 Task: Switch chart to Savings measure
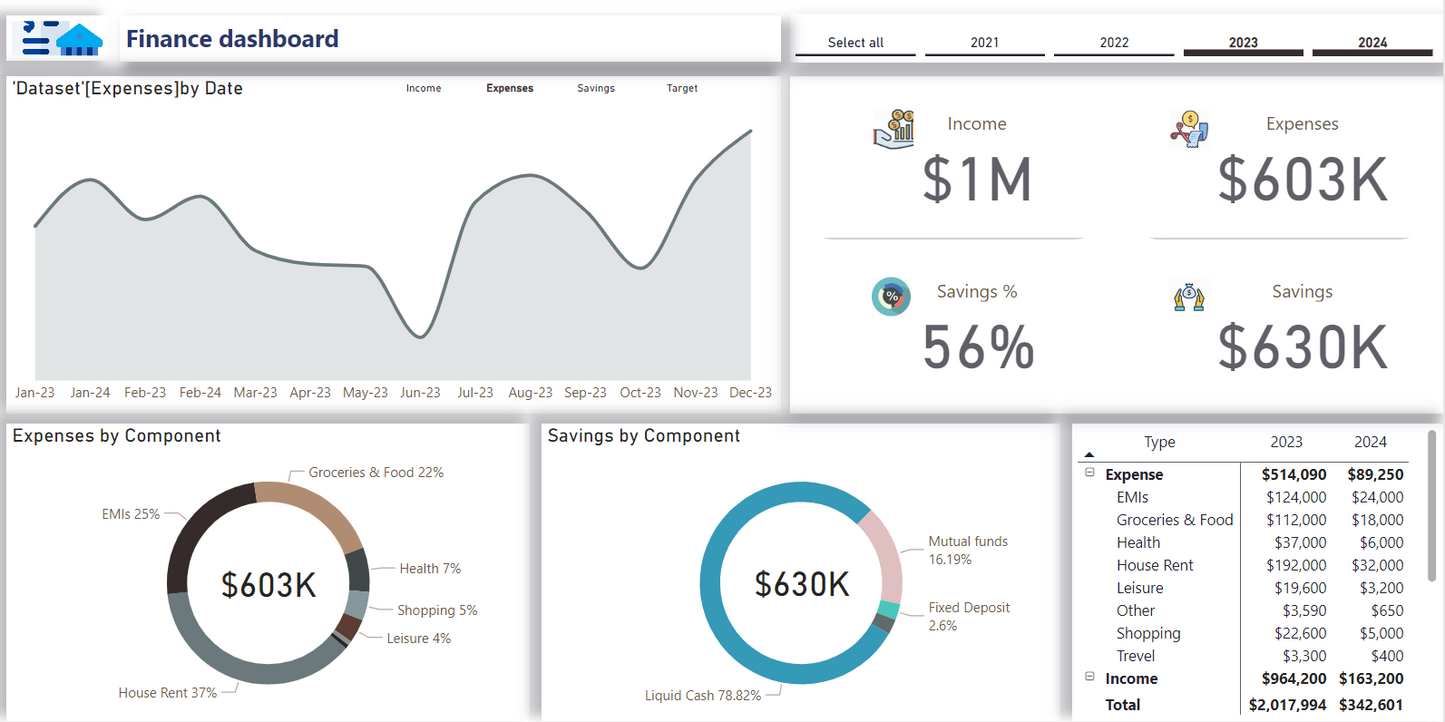coord(595,88)
